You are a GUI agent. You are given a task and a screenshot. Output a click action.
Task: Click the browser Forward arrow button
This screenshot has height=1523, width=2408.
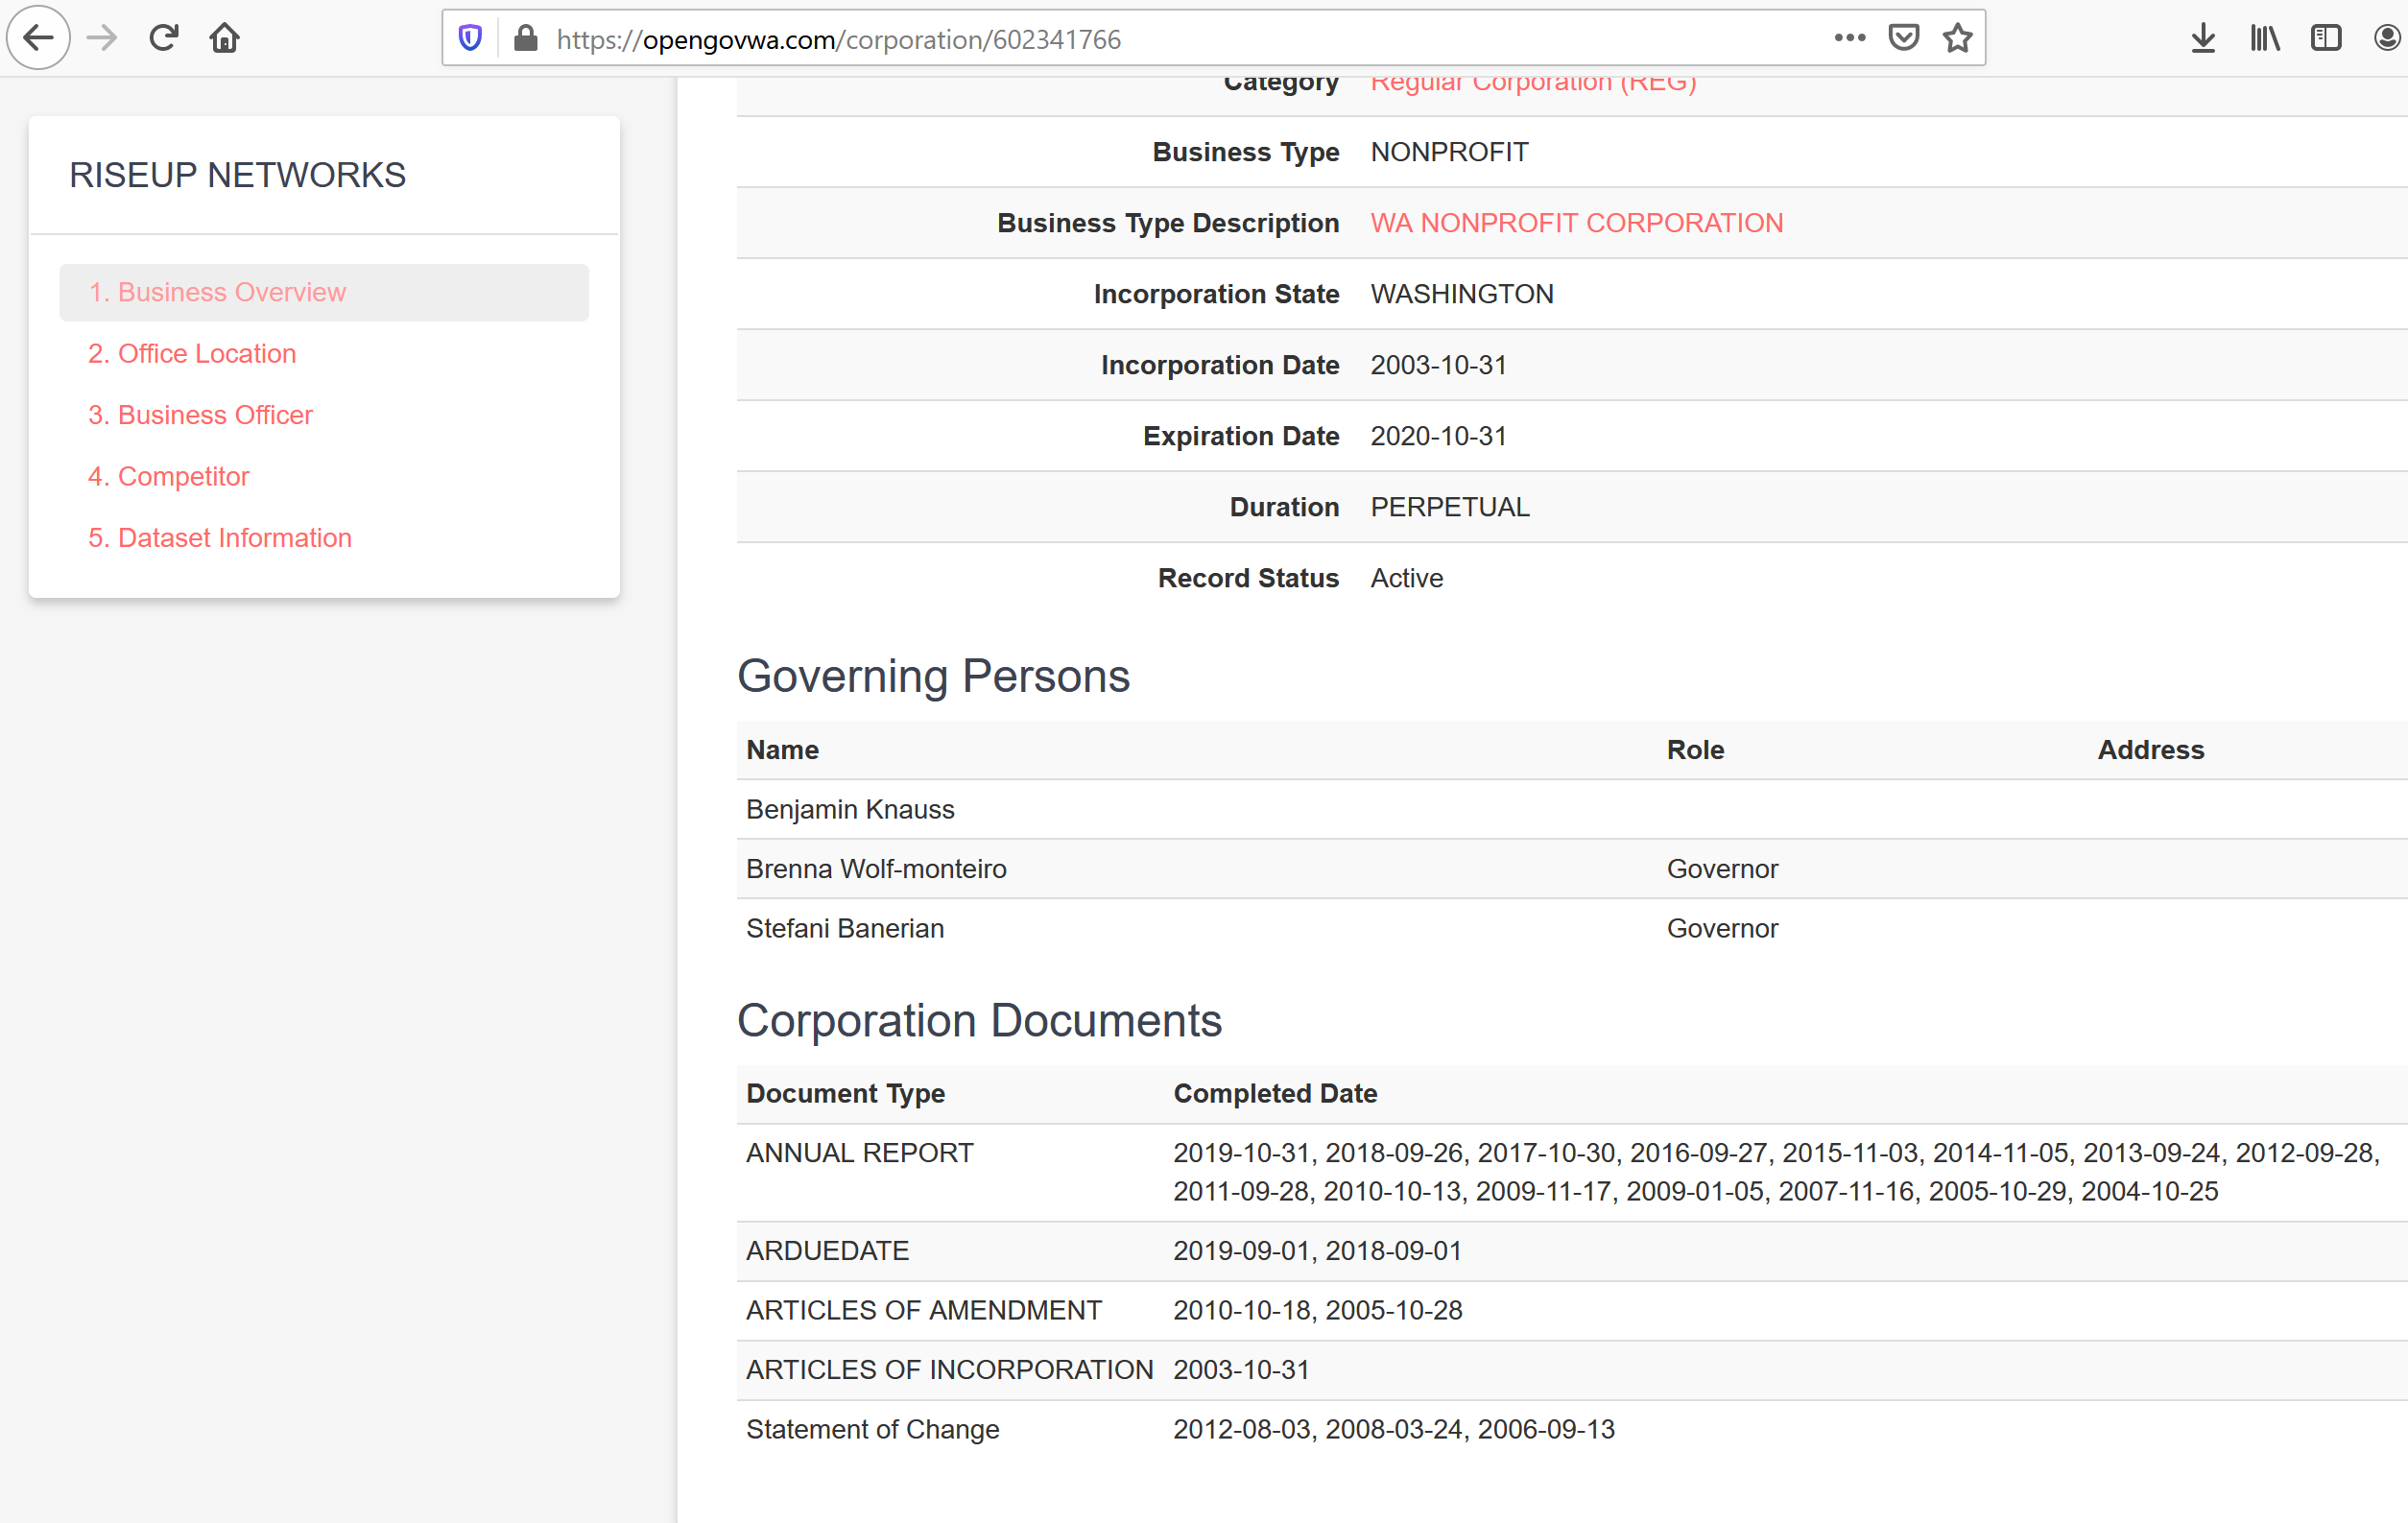[x=102, y=38]
